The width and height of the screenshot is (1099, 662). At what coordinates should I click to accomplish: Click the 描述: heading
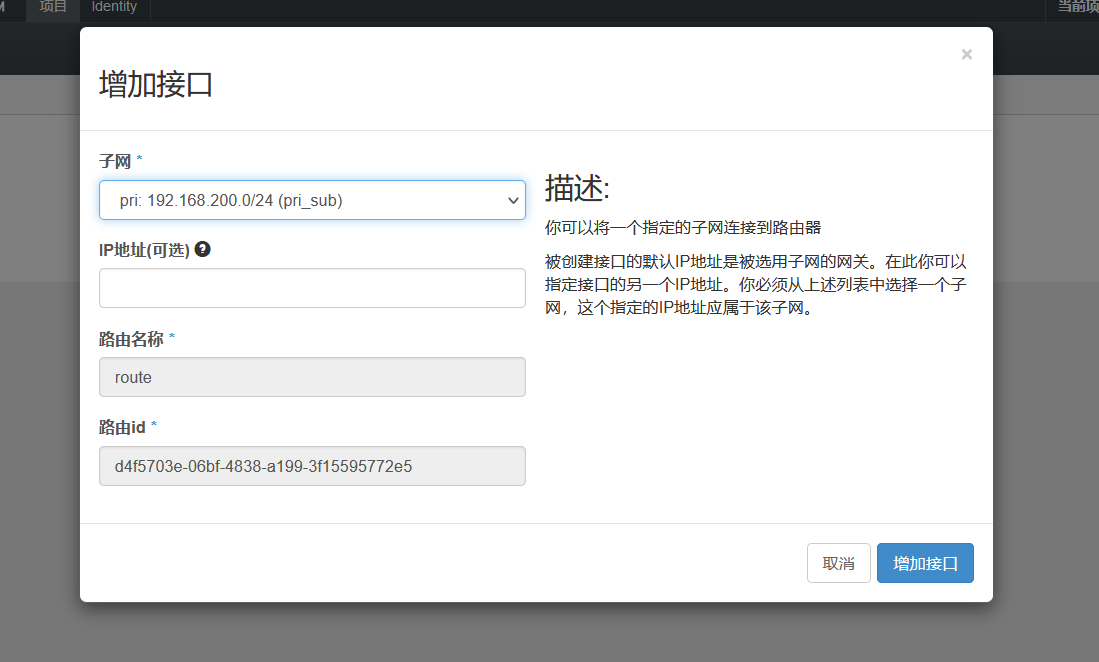pos(577,188)
